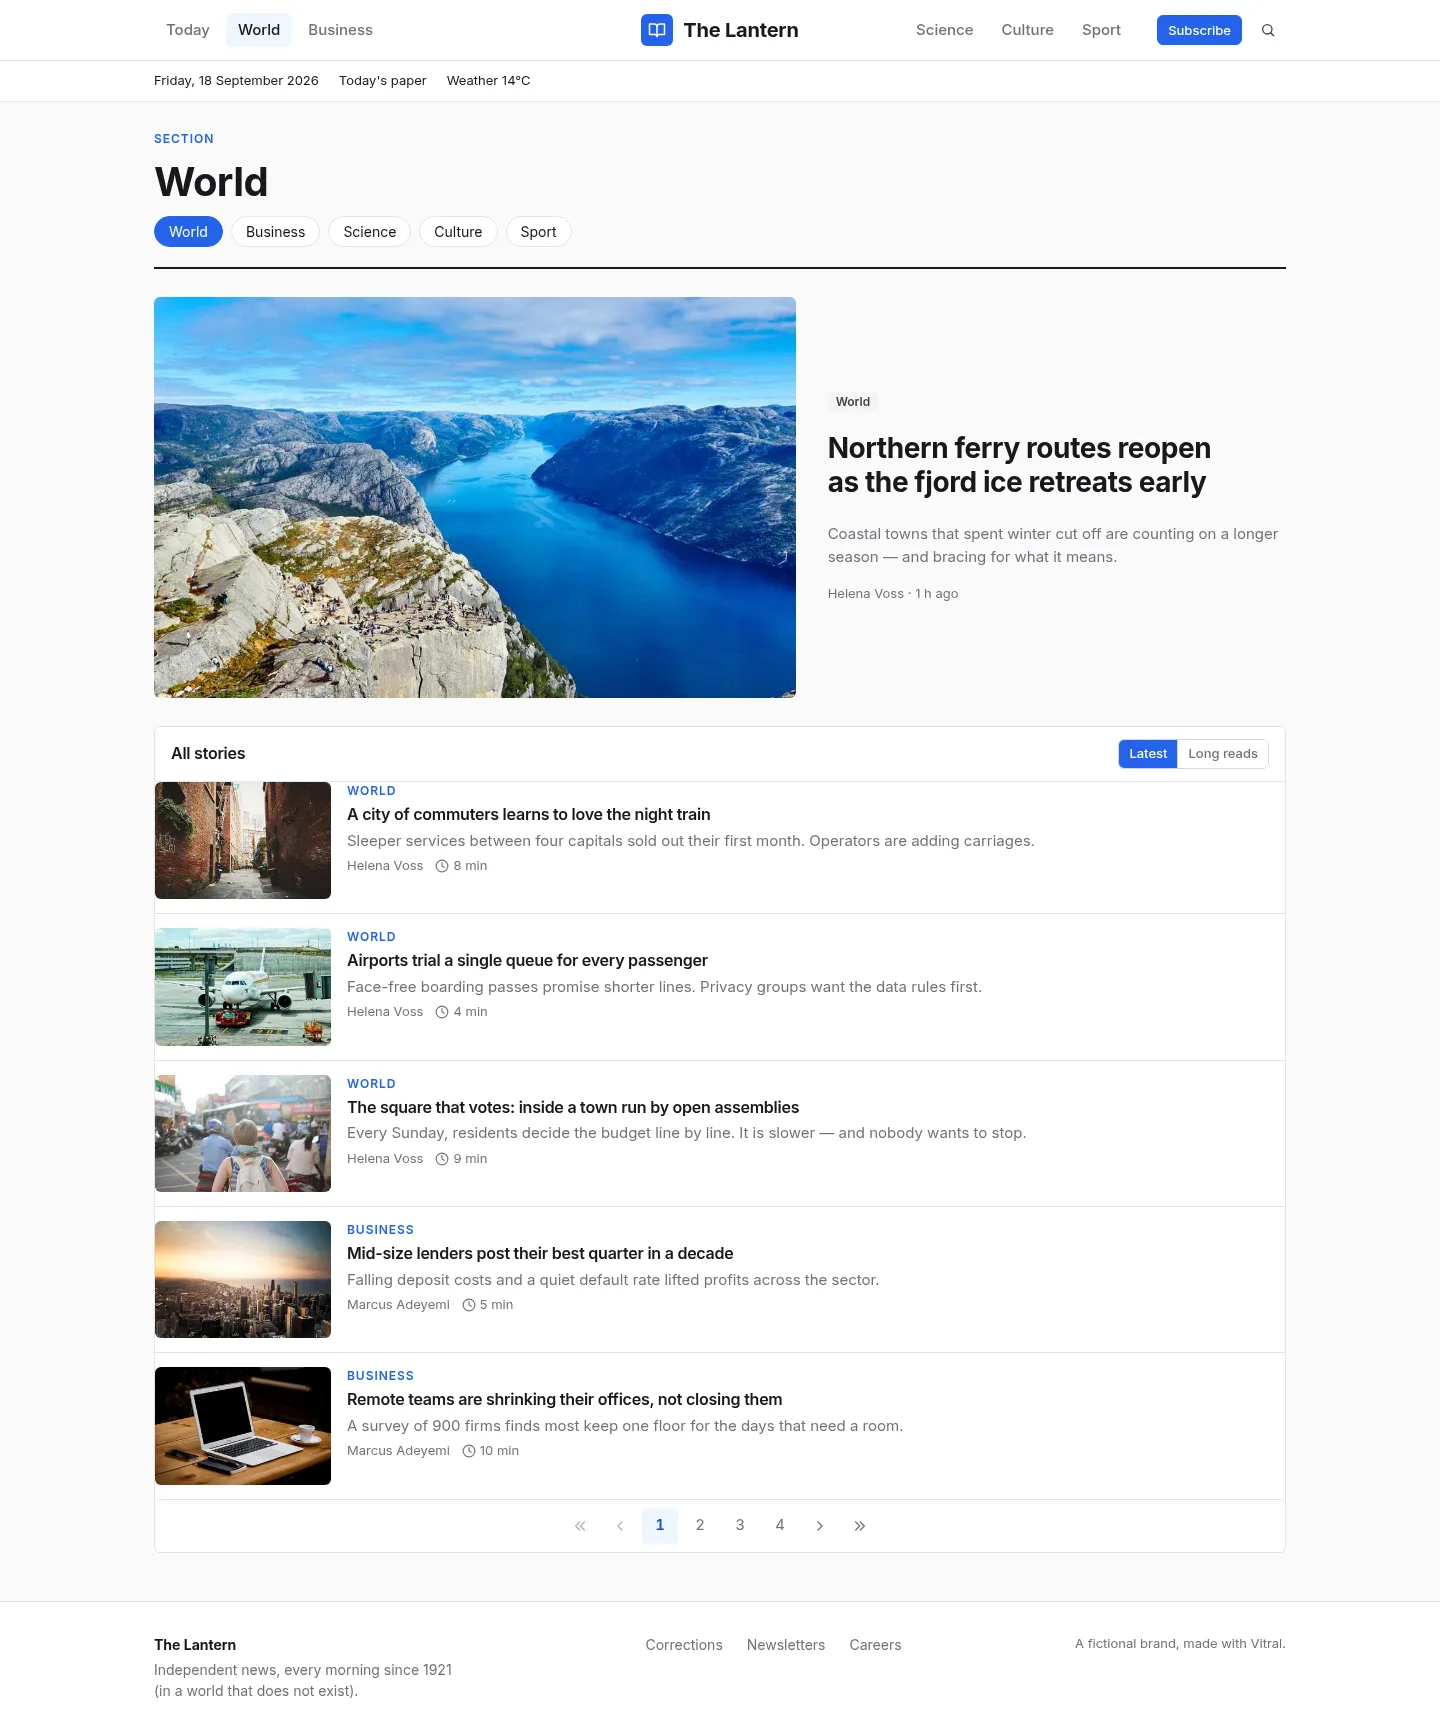Click World tag above ferry headline

(853, 402)
